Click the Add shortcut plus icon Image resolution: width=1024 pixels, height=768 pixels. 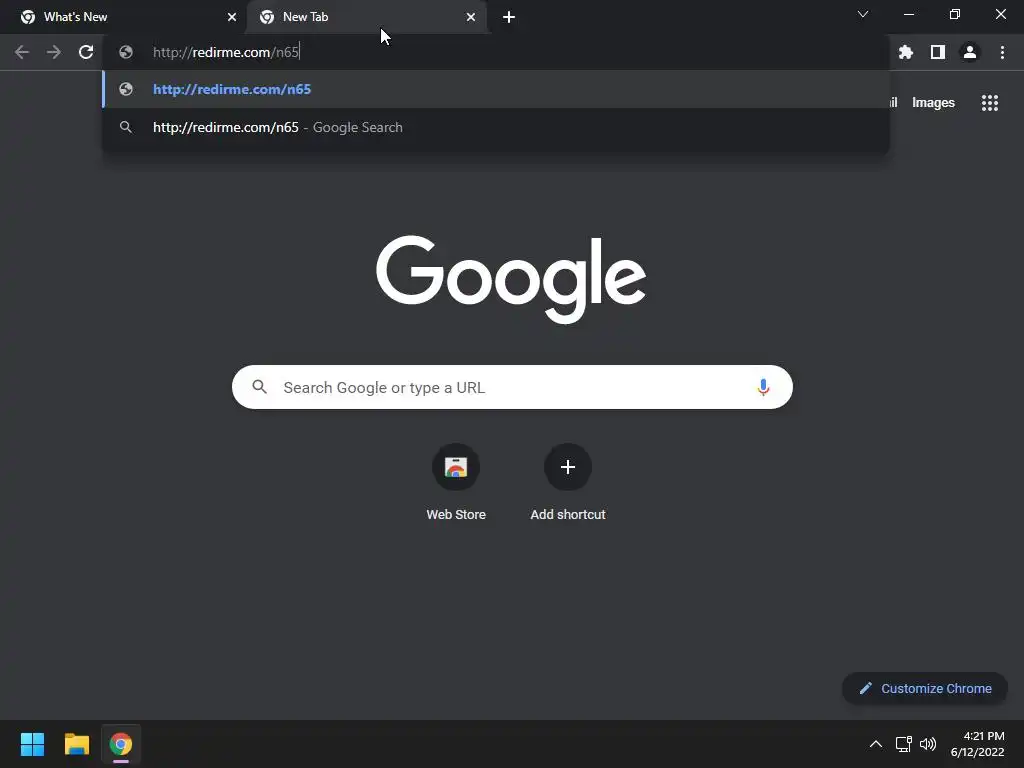click(568, 467)
